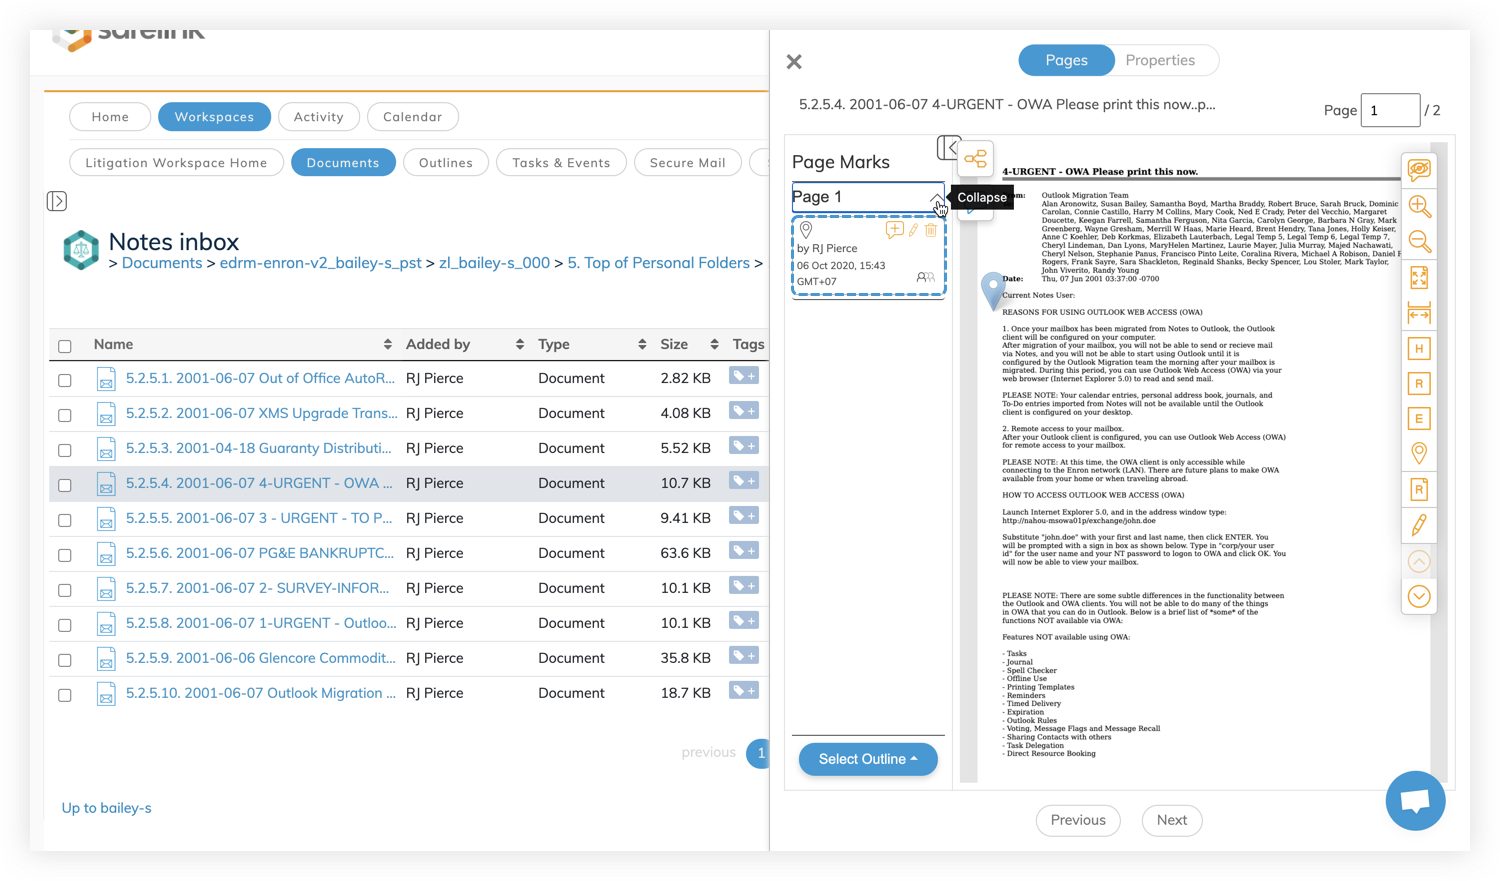Open the Activity tab
This screenshot has width=1500, height=881.
click(x=318, y=117)
